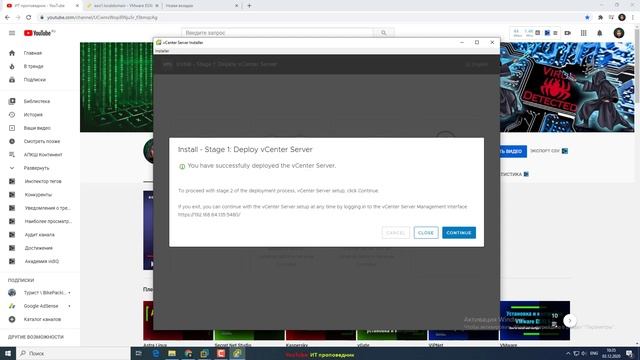640x360 pixels.
Task: Open Подписки subscriptions in sidebar
Action: (35, 80)
